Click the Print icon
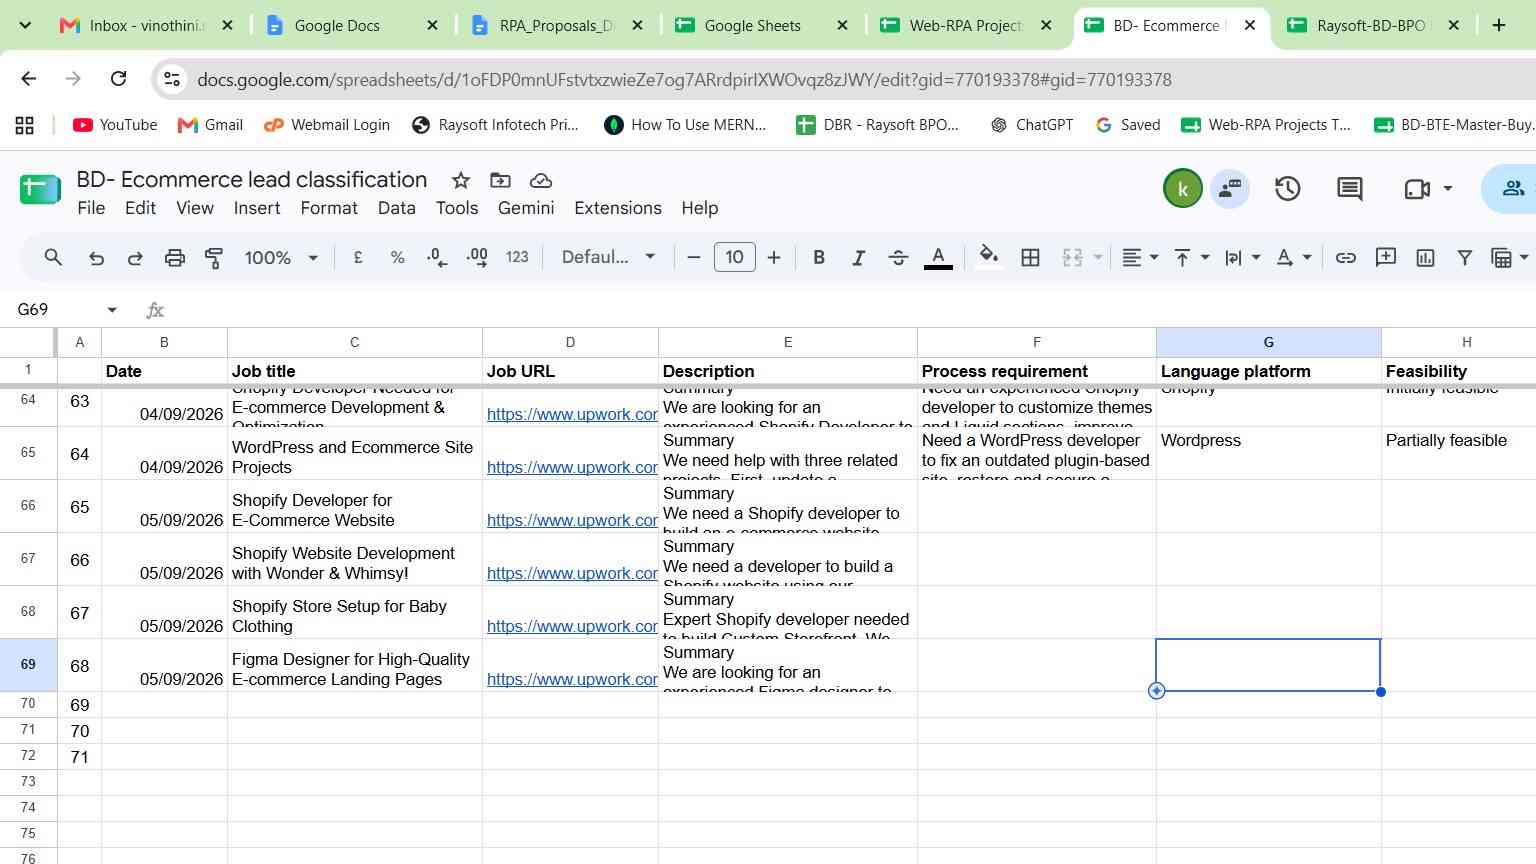 tap(175, 258)
